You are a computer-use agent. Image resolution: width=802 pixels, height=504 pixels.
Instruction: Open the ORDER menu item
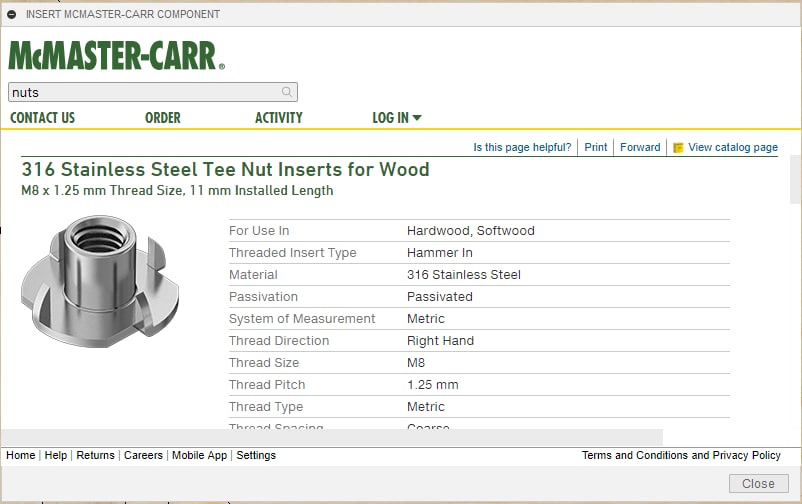tap(163, 118)
